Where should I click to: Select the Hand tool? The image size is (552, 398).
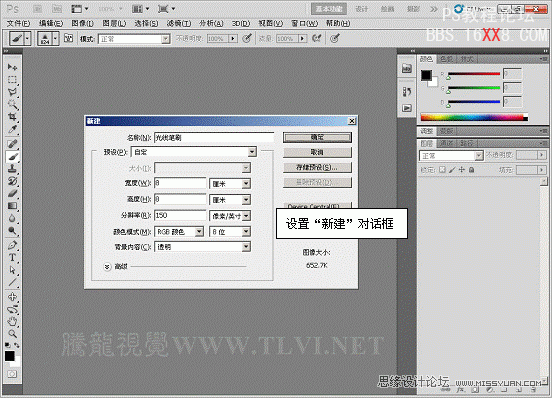[12, 321]
